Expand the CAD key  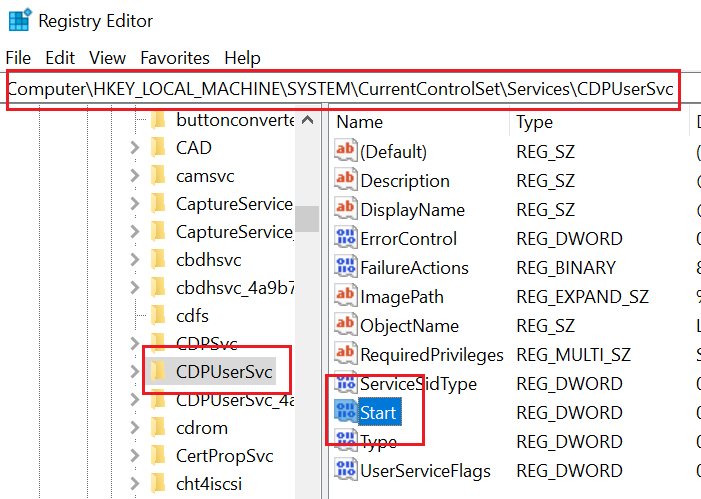(x=135, y=148)
